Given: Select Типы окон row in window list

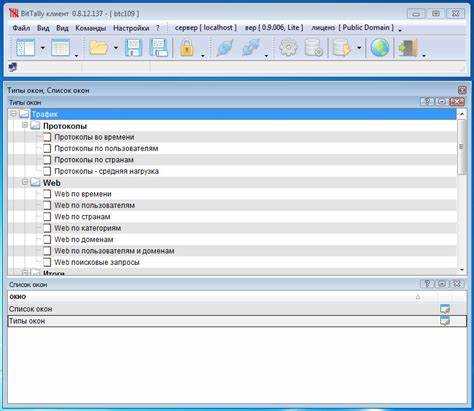Looking at the screenshot, I should 237,321.
